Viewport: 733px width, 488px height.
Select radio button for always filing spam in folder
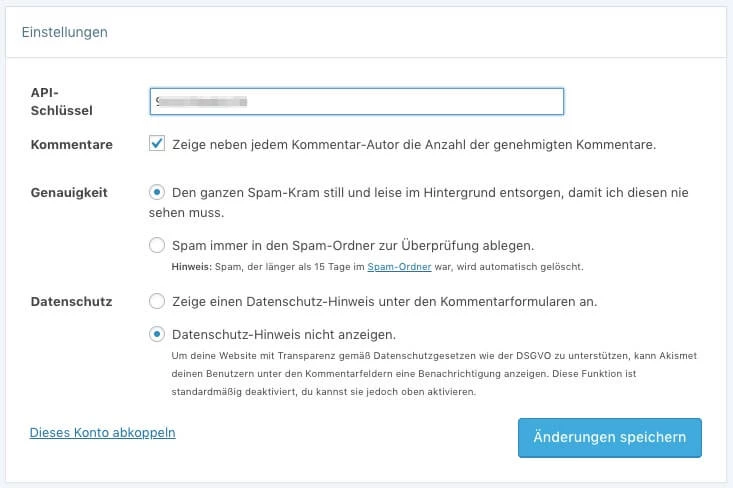click(157, 245)
